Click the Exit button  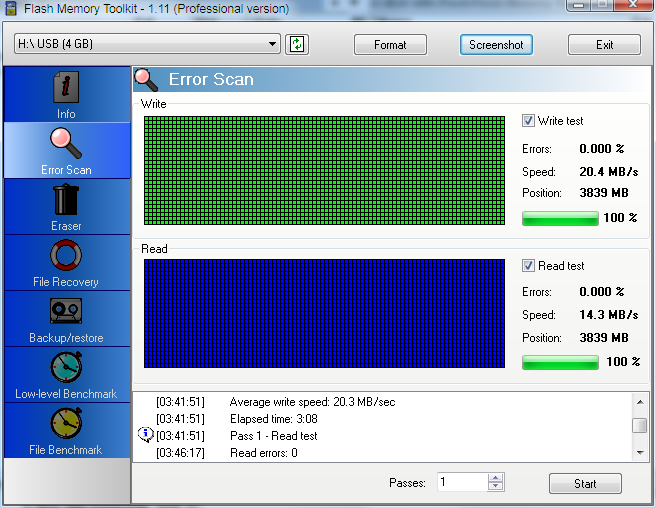[604, 45]
